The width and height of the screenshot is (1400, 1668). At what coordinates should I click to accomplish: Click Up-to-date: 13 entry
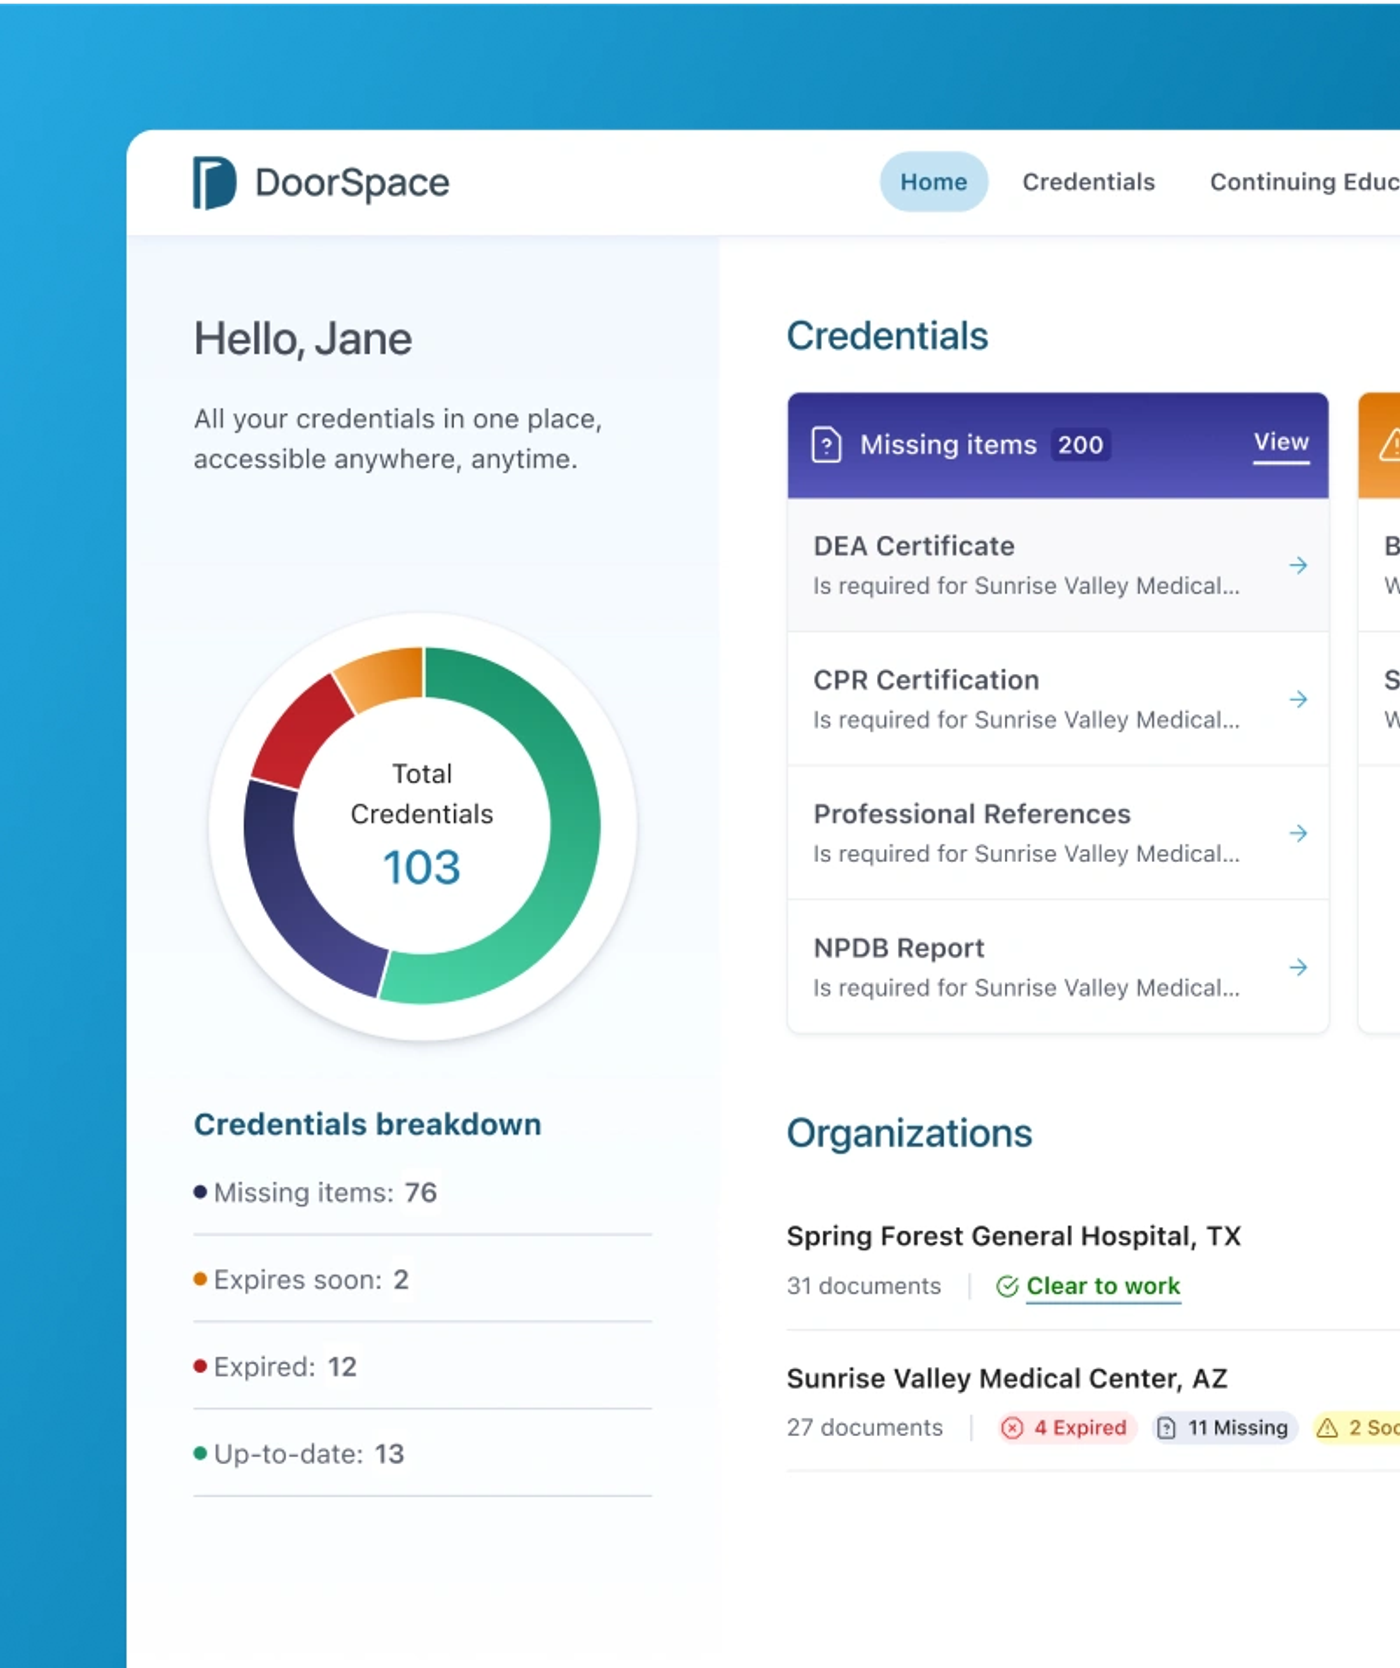[x=300, y=1454]
